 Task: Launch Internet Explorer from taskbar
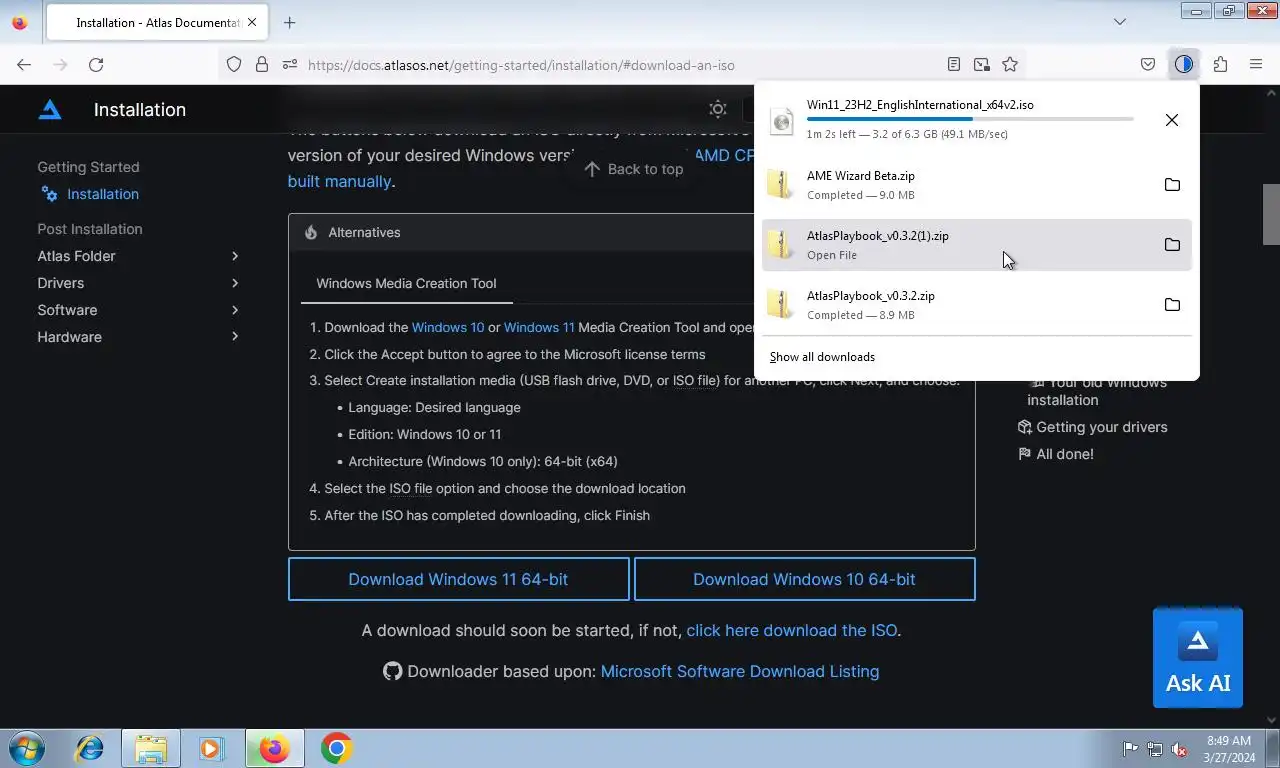coord(90,748)
